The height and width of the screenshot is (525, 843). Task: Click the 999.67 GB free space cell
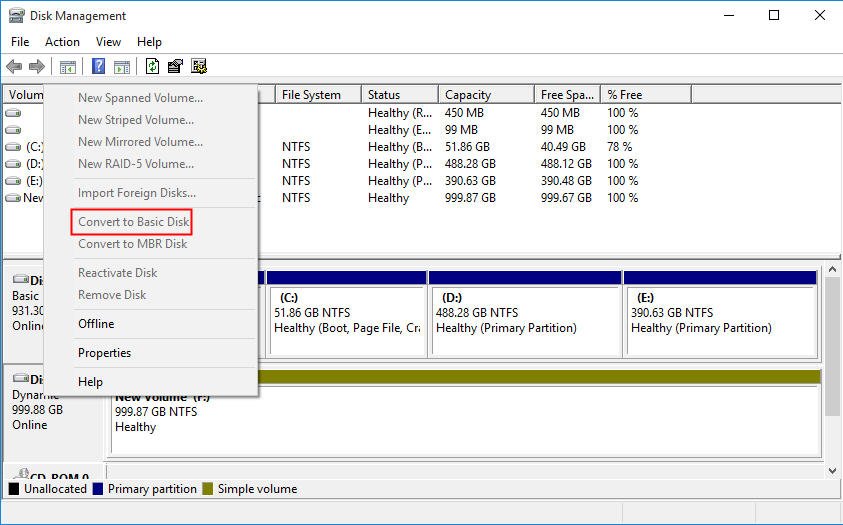[x=566, y=198]
